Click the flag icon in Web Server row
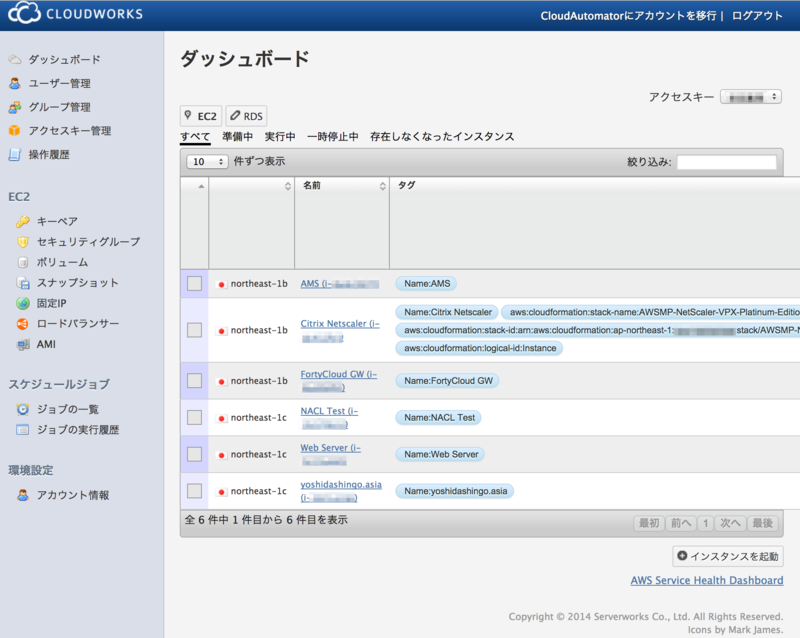 (221, 455)
